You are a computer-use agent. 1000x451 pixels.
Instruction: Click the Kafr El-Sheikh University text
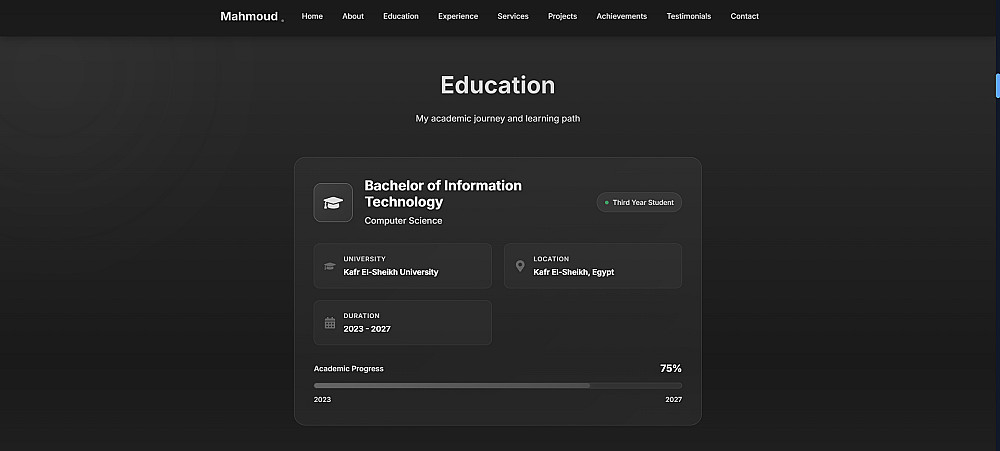click(390, 272)
